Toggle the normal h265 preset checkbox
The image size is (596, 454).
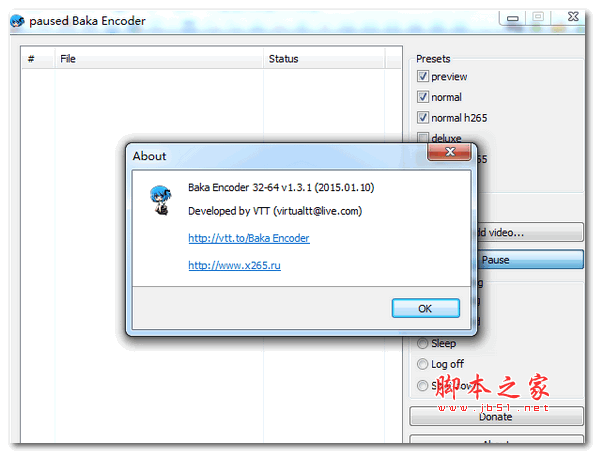[x=422, y=117]
